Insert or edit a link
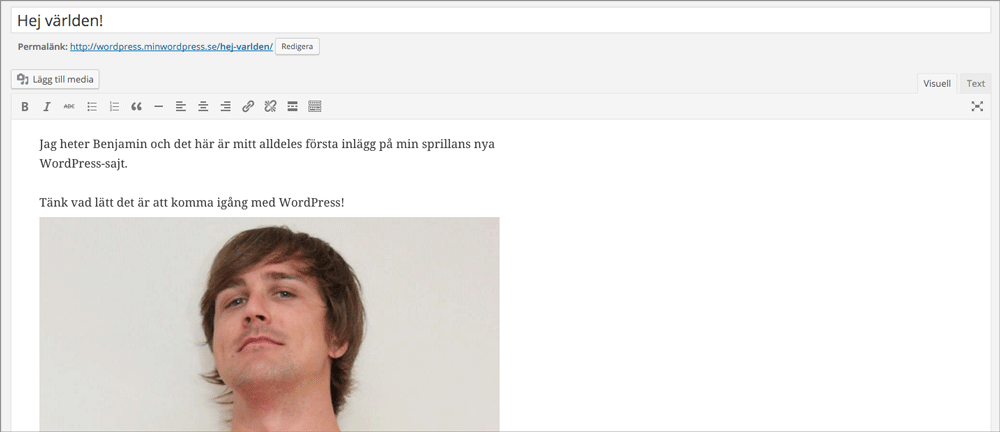Viewport: 1000px width, 432px height. point(248,107)
